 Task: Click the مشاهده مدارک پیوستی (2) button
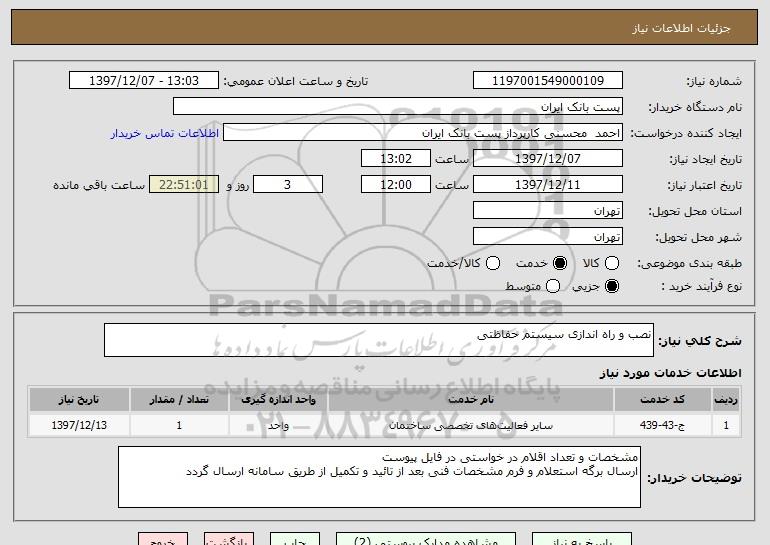tap(426, 539)
